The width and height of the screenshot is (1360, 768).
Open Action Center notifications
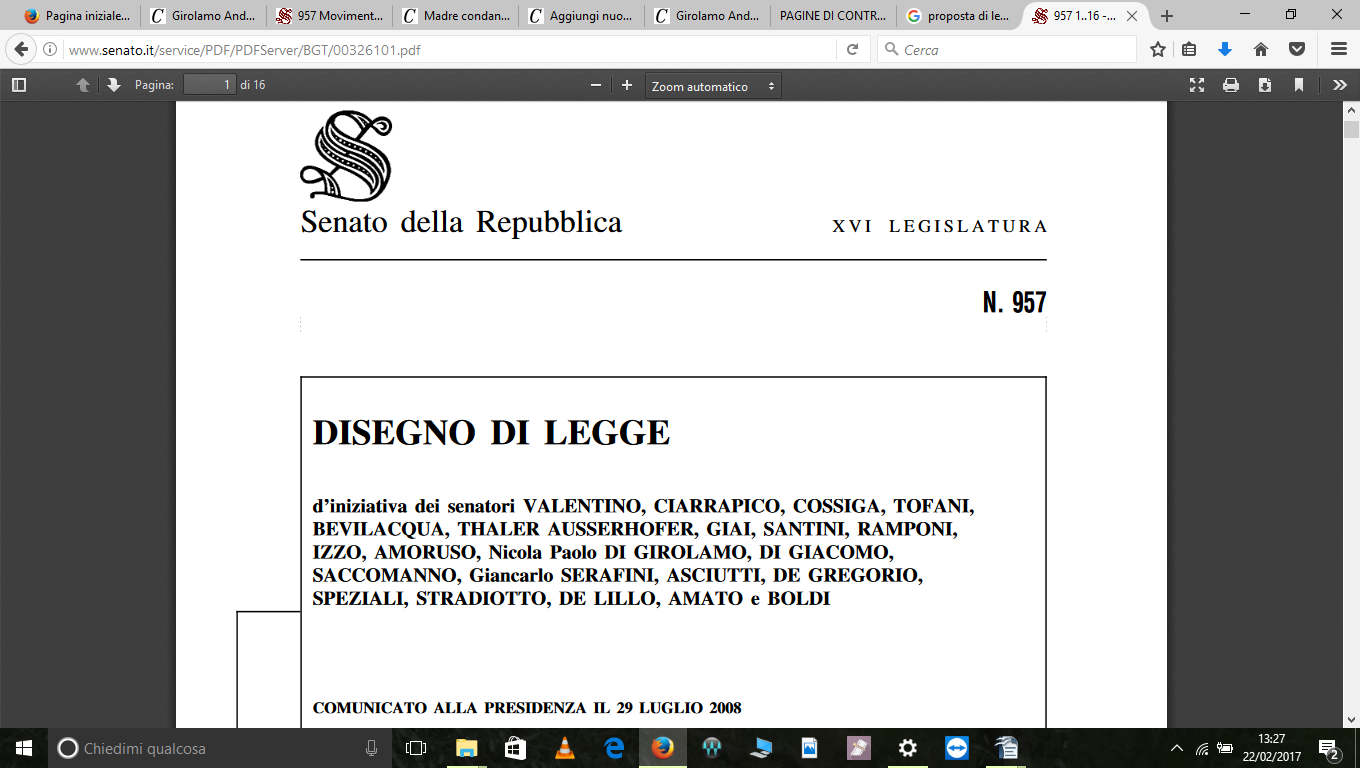point(1329,748)
